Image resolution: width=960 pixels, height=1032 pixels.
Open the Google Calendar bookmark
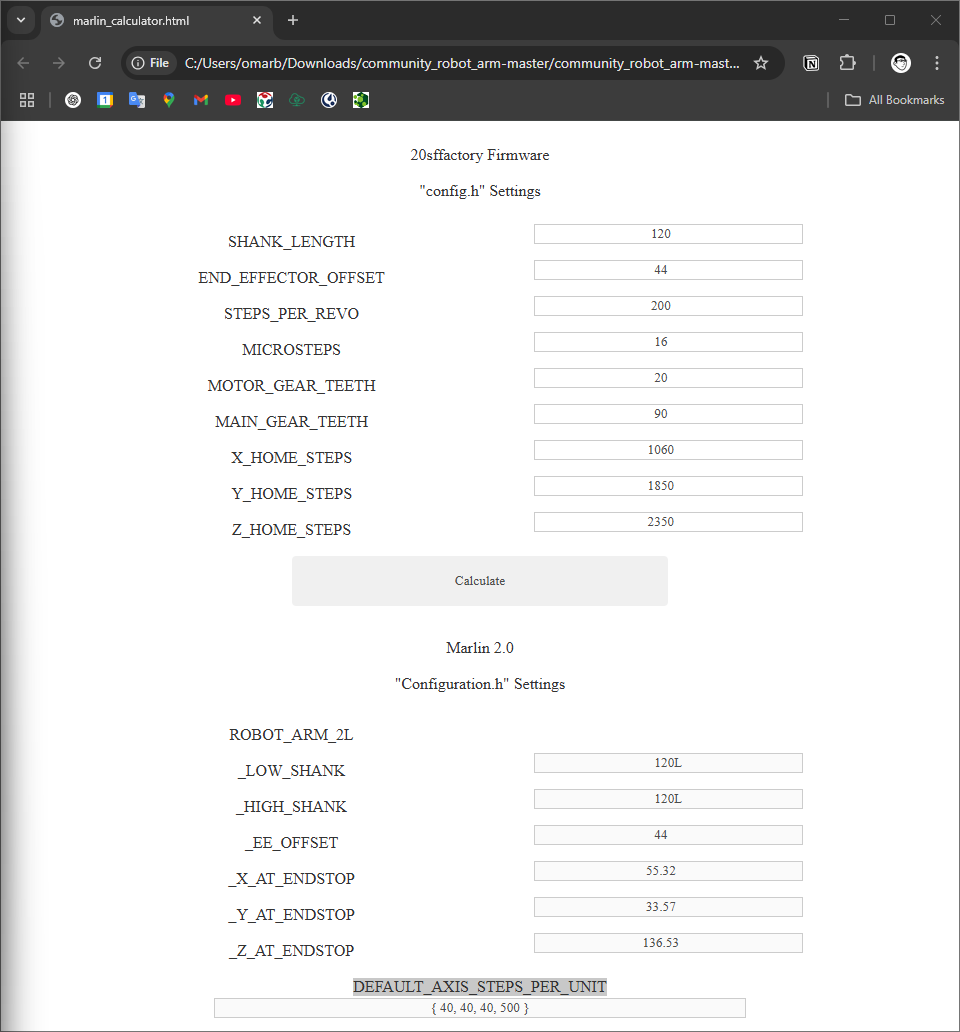point(105,100)
